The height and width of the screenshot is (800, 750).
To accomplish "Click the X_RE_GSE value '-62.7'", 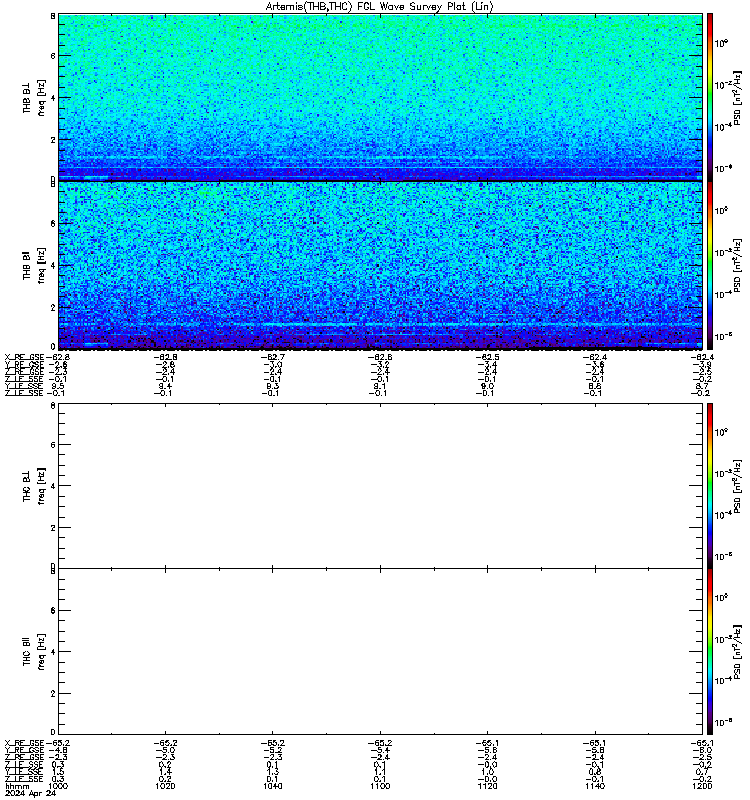I will [273, 357].
